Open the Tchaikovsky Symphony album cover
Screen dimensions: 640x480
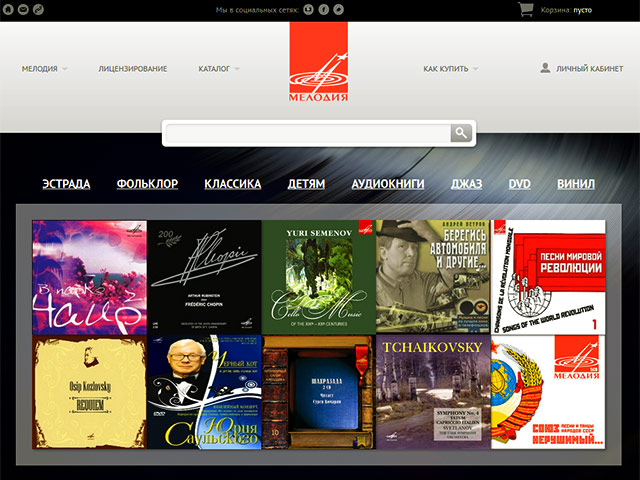(x=433, y=392)
